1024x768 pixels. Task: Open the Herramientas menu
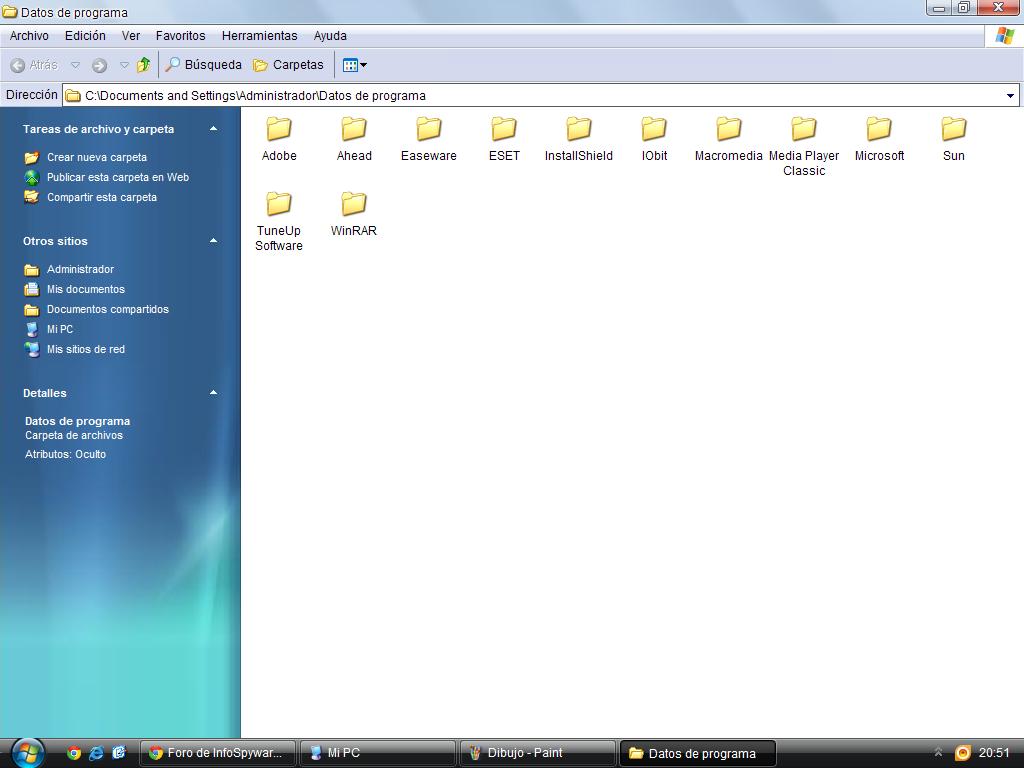(259, 36)
